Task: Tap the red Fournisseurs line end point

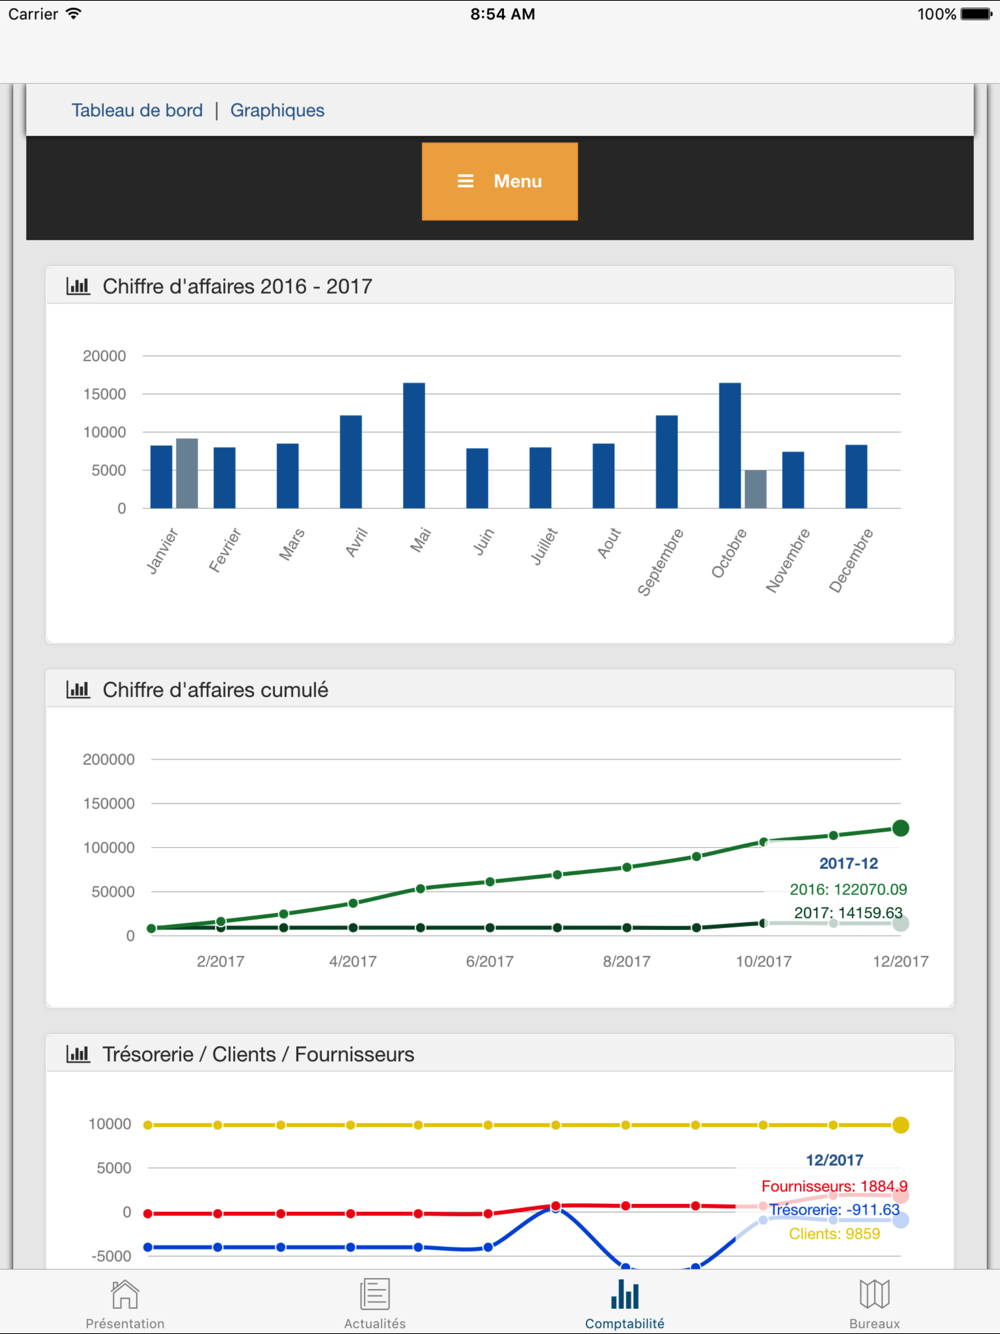Action: (901, 1196)
